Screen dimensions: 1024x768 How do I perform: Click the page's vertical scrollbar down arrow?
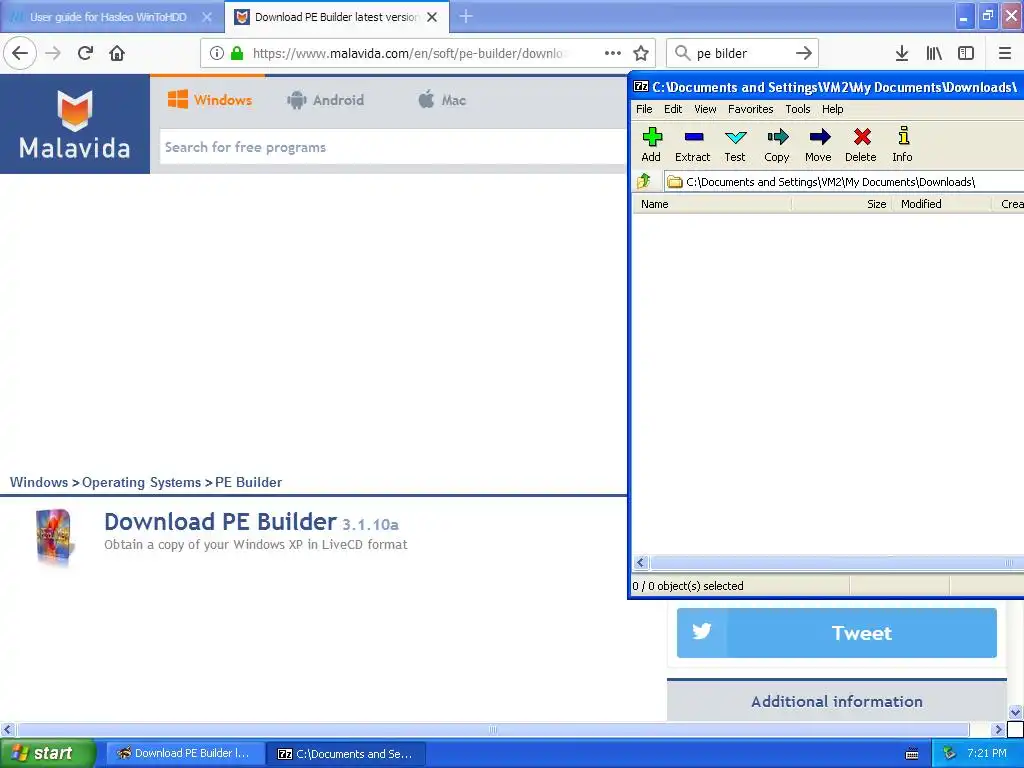pos(1016,712)
